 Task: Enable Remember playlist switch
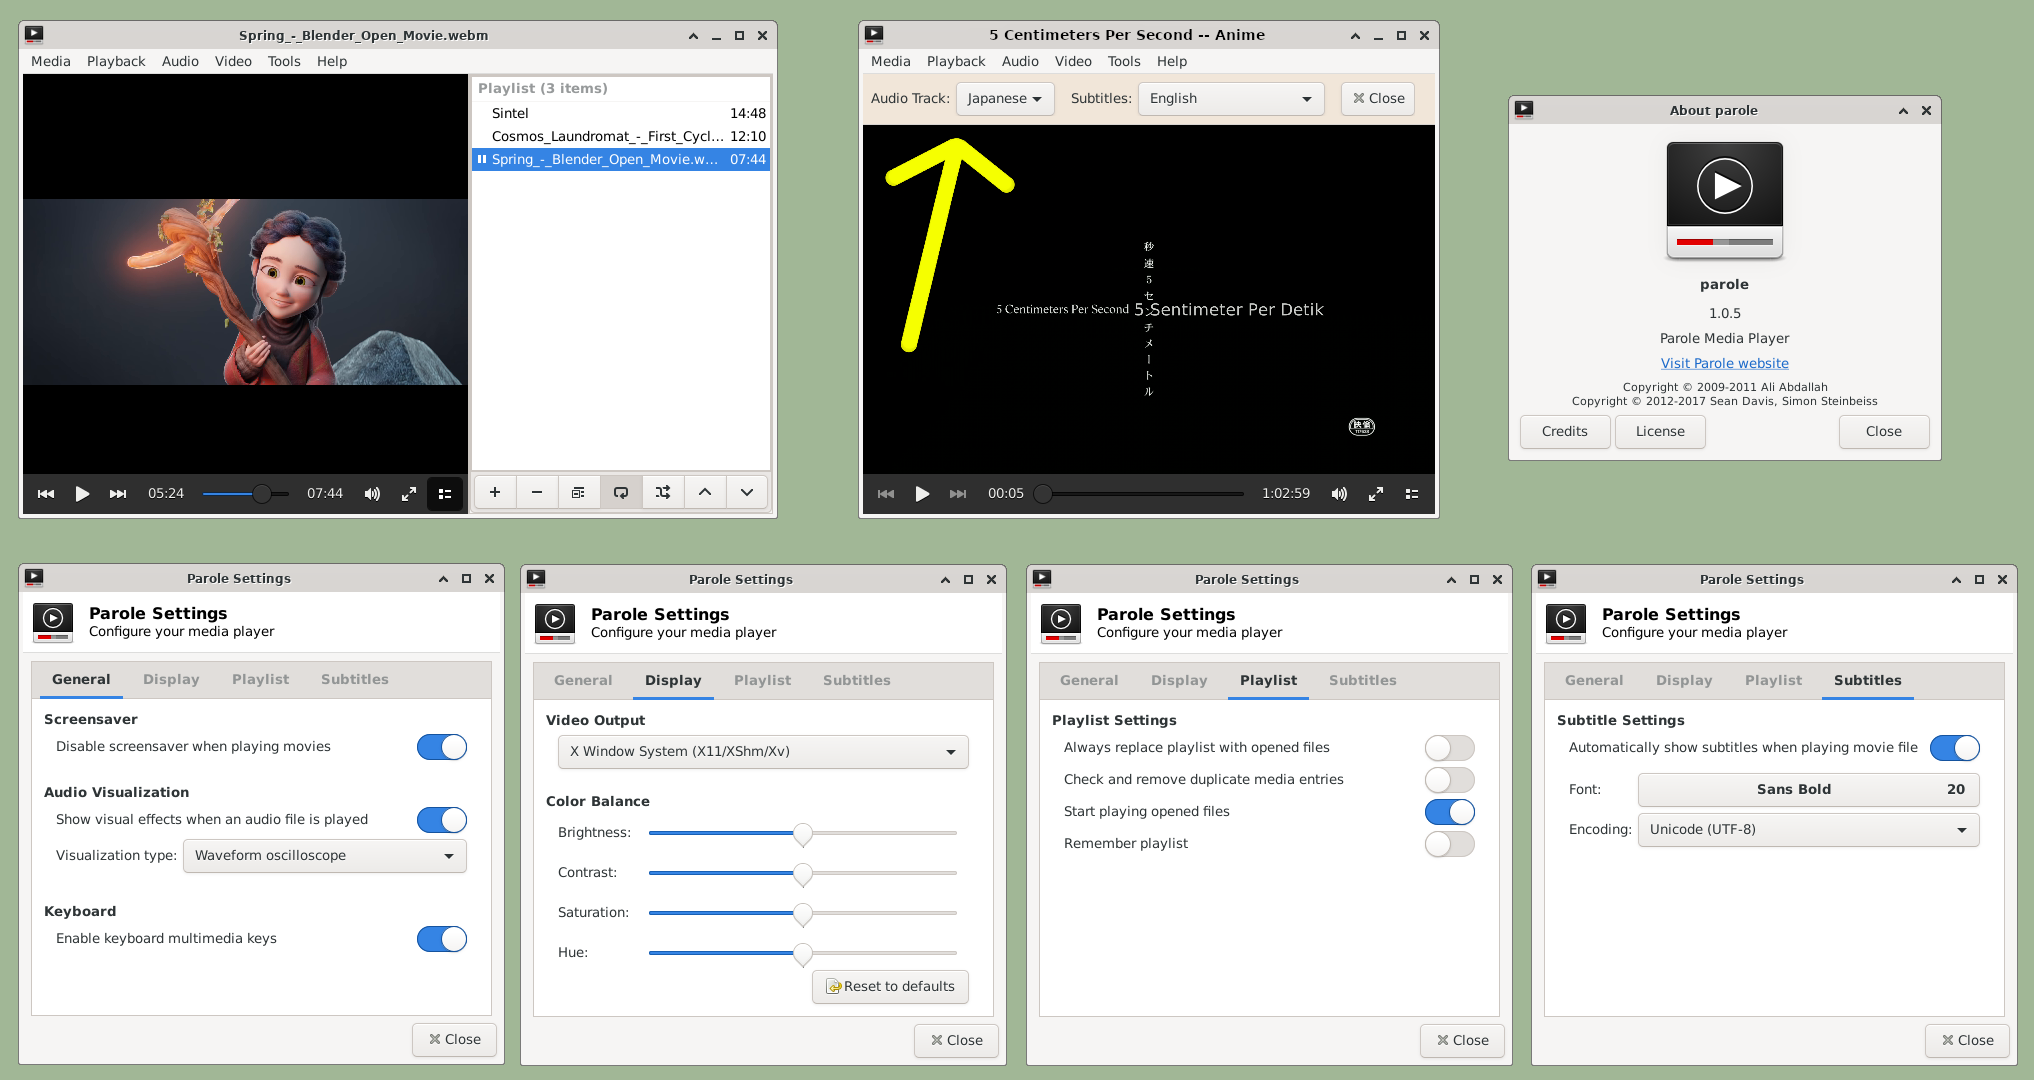point(1449,844)
